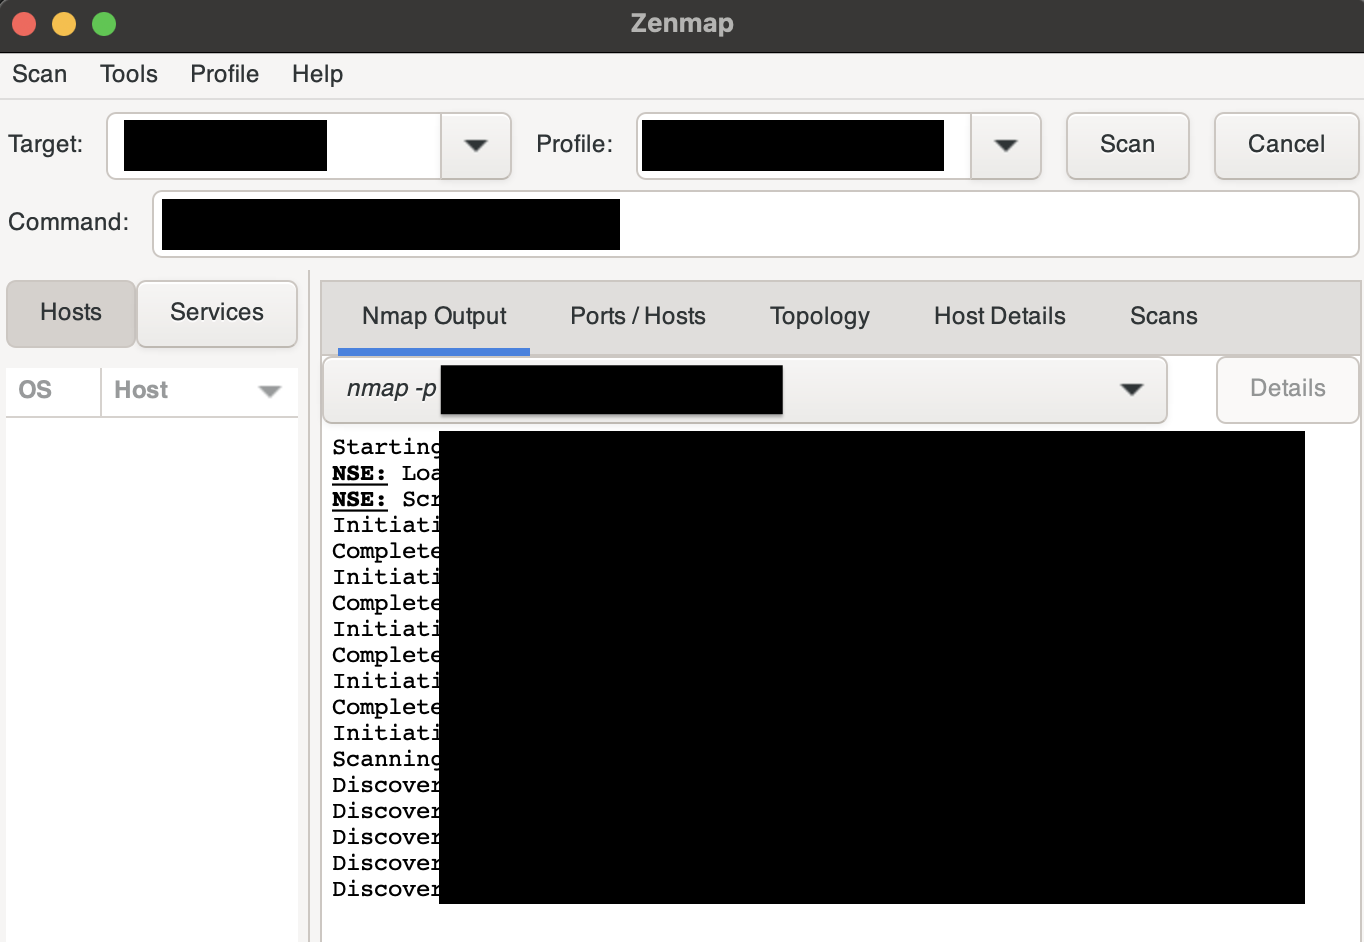
Task: Start the scan with Scan button
Action: coord(1127,145)
